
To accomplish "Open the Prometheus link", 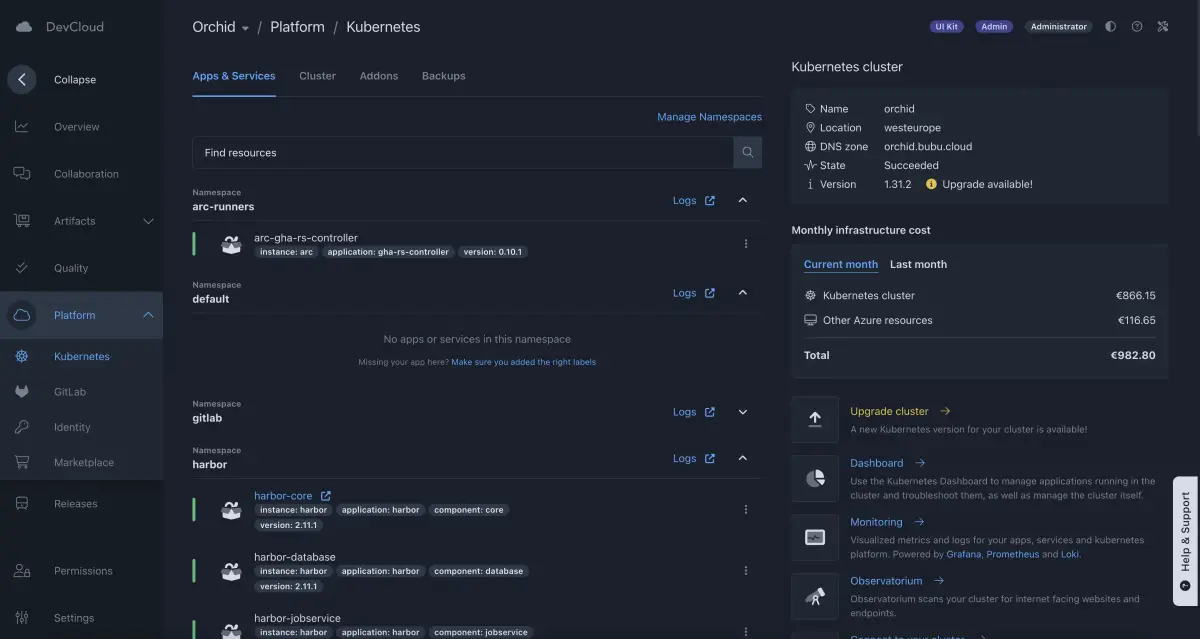I will tap(1012, 554).
